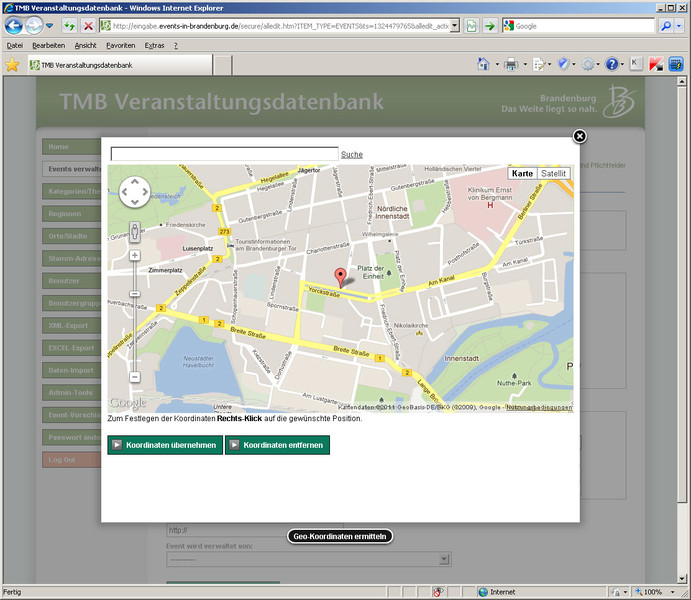This screenshot has width=691, height=600.
Task: Switch map to Satellit view
Action: (554, 174)
